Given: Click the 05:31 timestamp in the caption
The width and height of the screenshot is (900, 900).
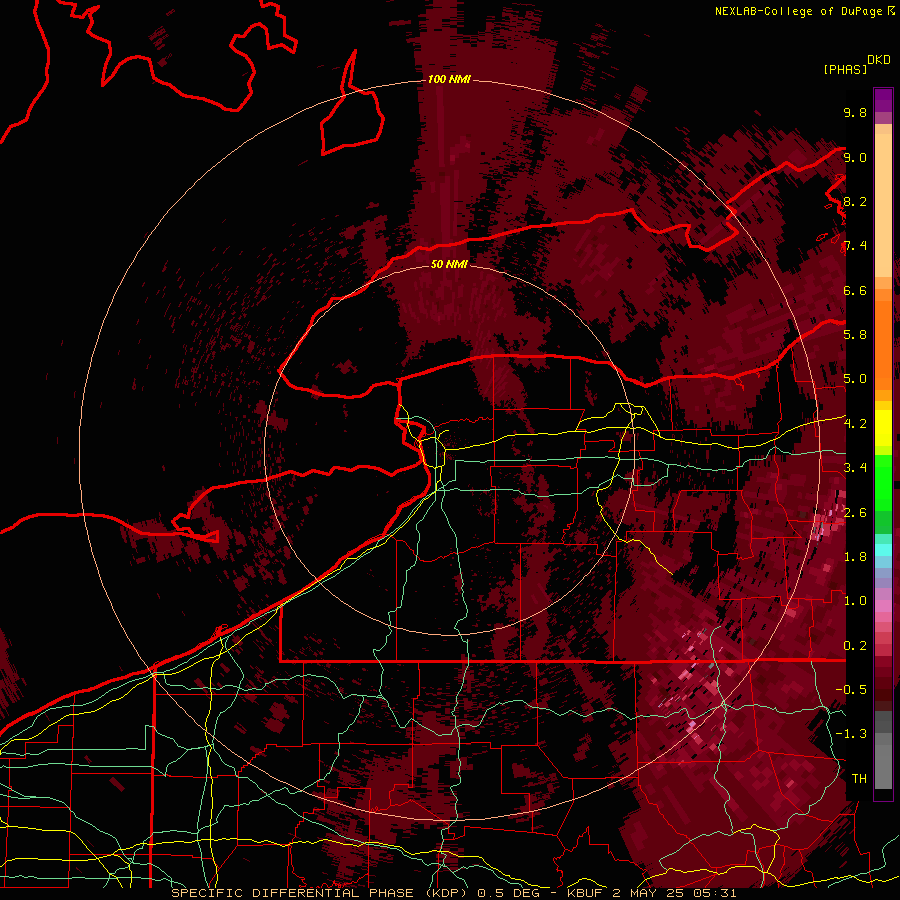Looking at the screenshot, I should (x=716, y=893).
